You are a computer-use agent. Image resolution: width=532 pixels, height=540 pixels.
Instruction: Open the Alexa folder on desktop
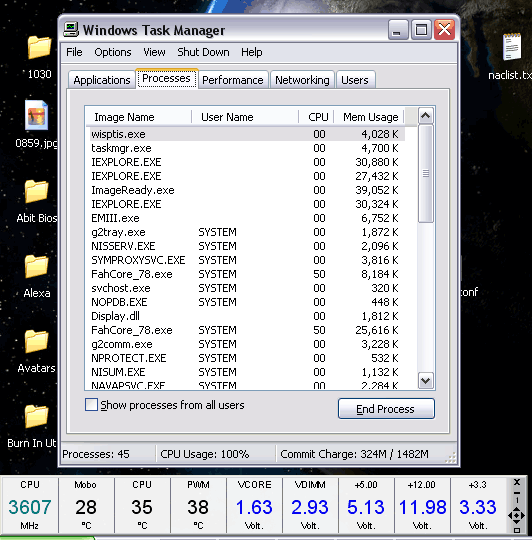tap(36, 266)
